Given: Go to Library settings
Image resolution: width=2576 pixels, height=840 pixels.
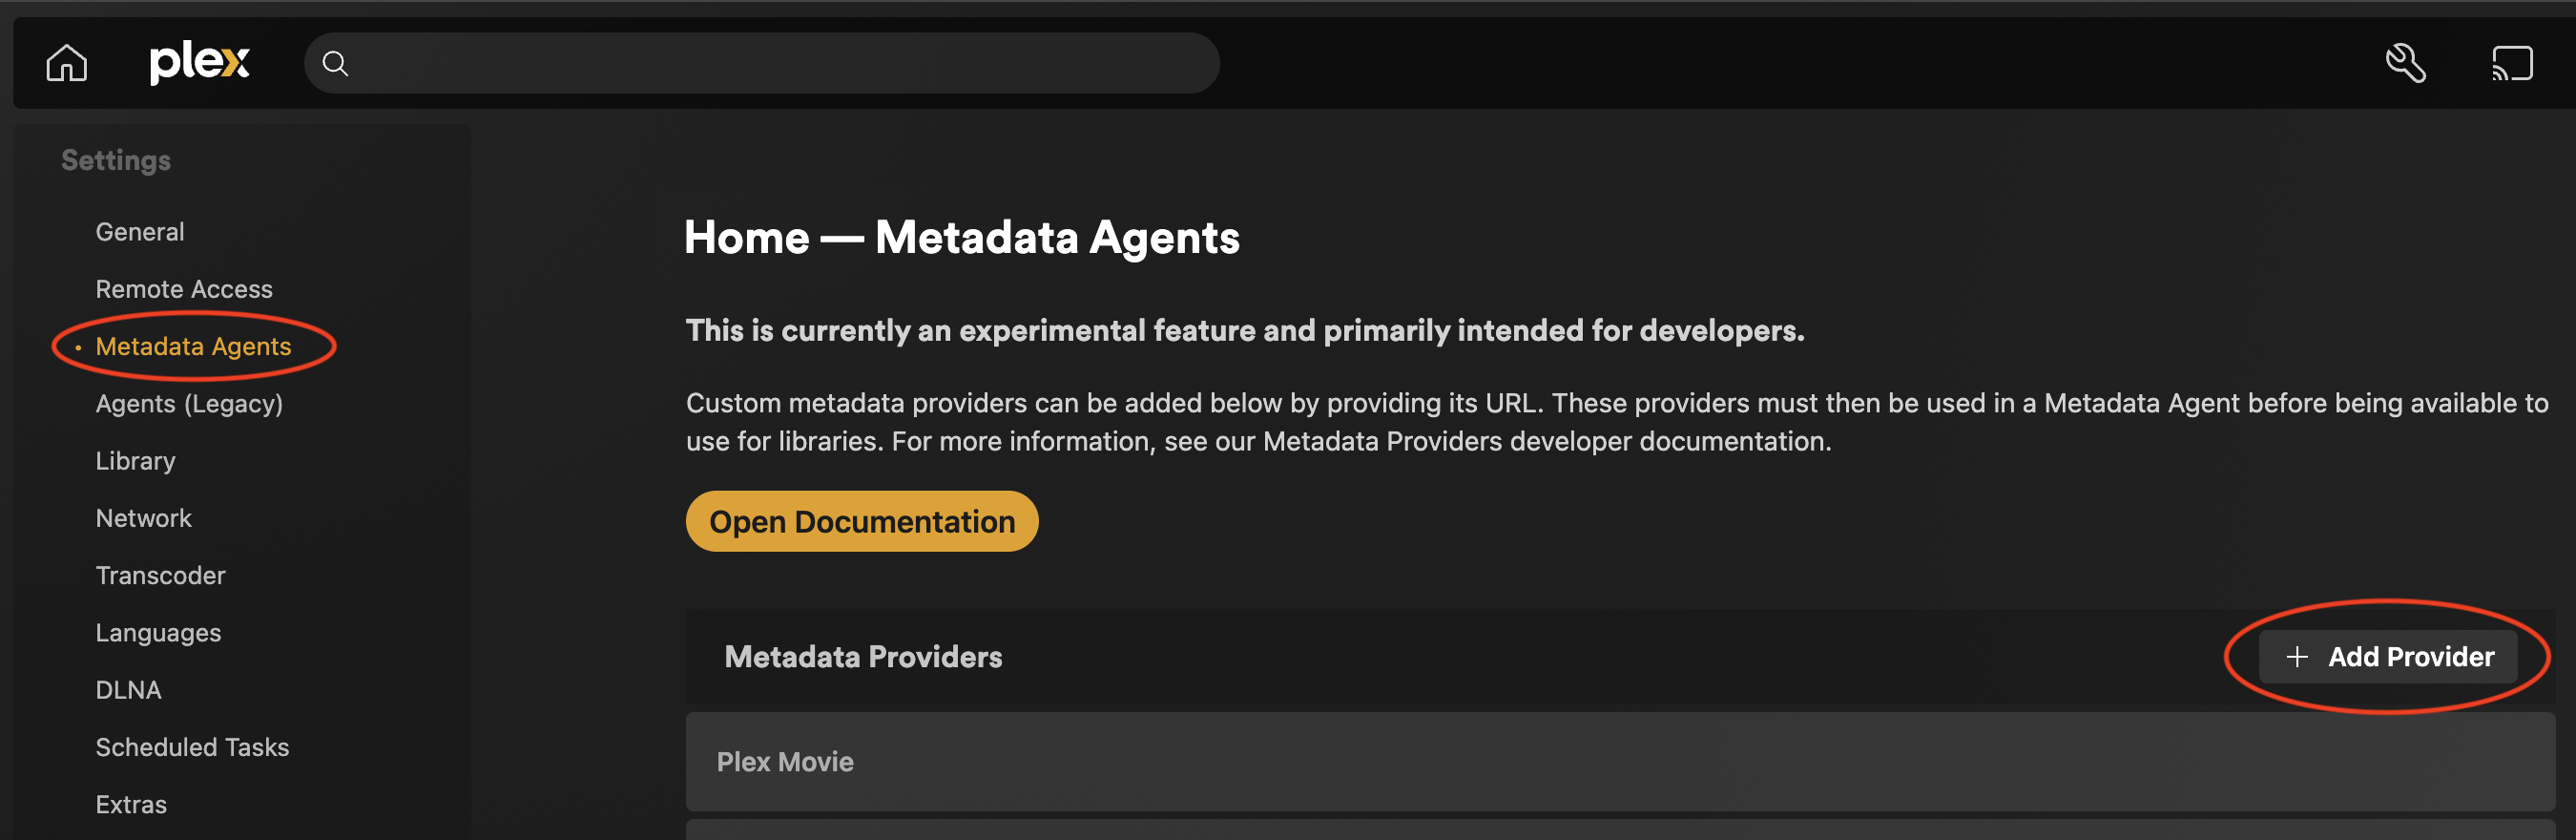Looking at the screenshot, I should 135,461.
